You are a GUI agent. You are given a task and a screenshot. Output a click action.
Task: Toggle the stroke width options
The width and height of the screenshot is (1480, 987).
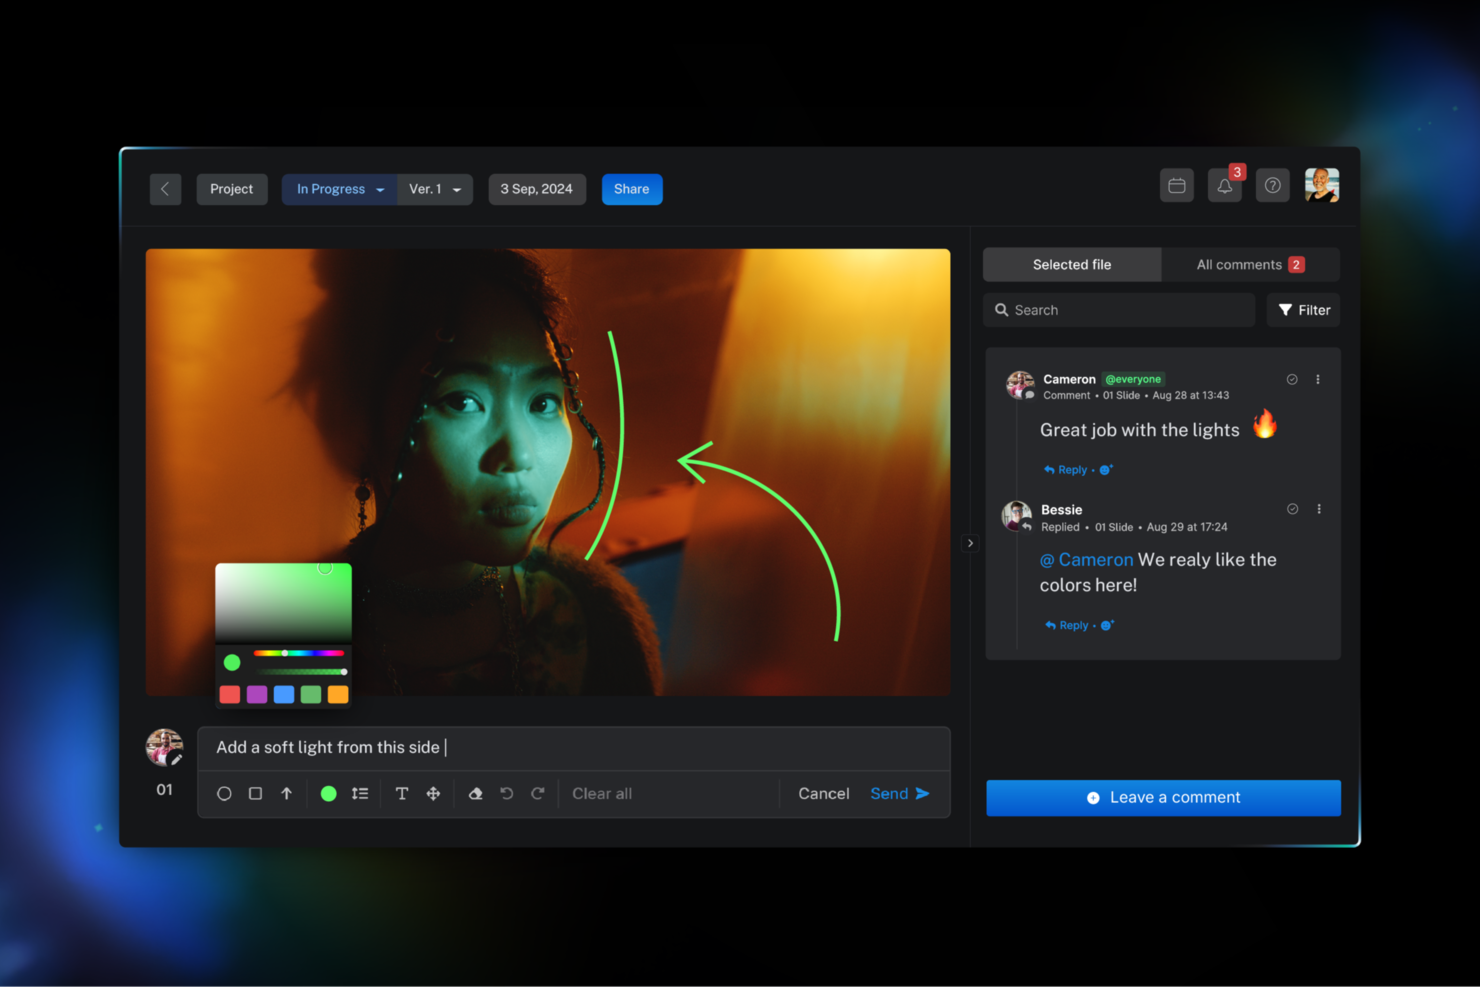[360, 793]
